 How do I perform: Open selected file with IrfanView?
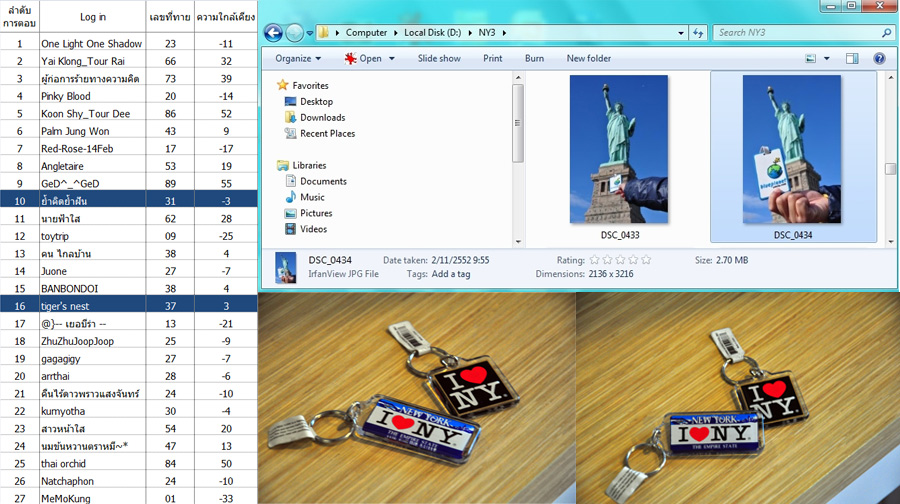363,59
